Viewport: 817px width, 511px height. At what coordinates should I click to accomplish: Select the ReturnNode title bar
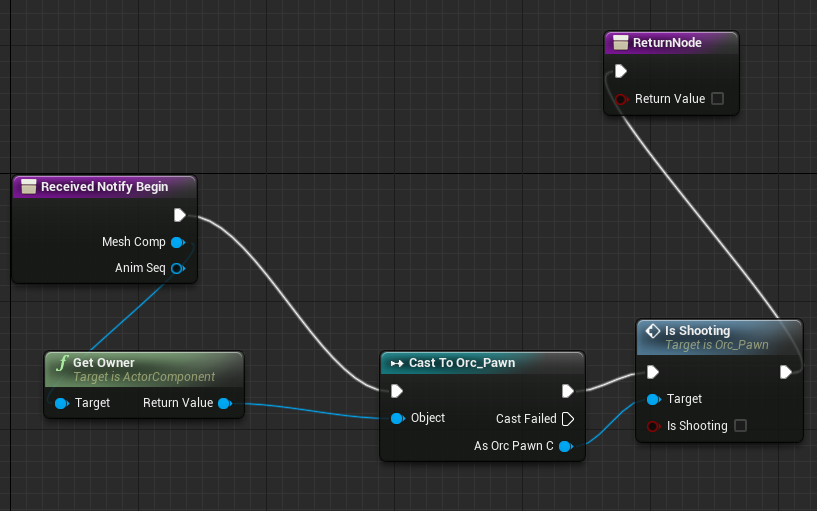coord(671,43)
